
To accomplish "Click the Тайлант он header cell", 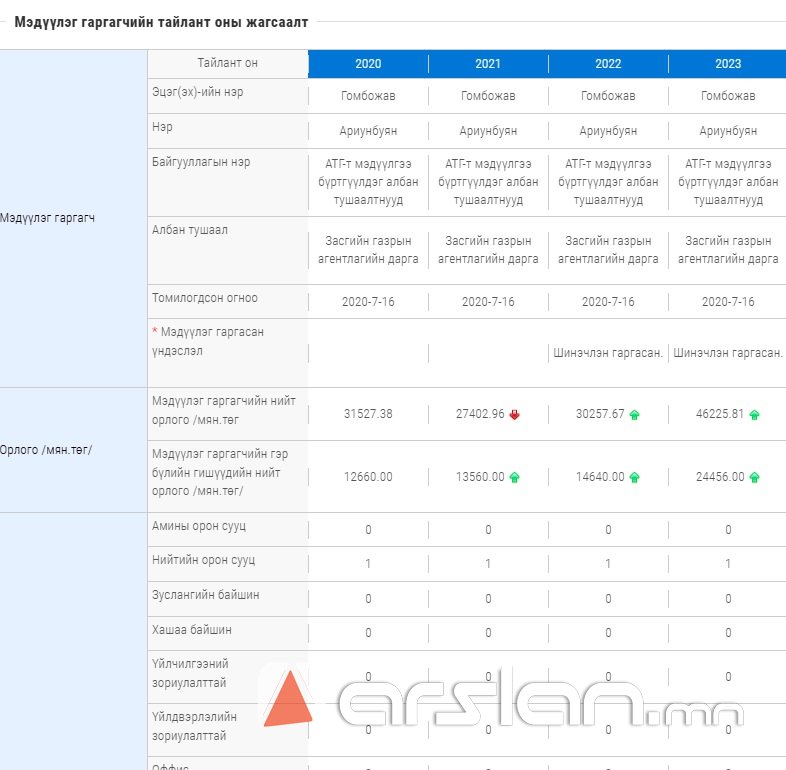I will (x=228, y=63).
